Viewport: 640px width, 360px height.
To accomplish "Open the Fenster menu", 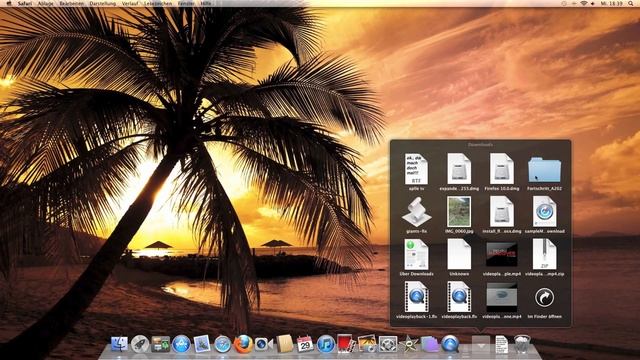I will tap(186, 3).
